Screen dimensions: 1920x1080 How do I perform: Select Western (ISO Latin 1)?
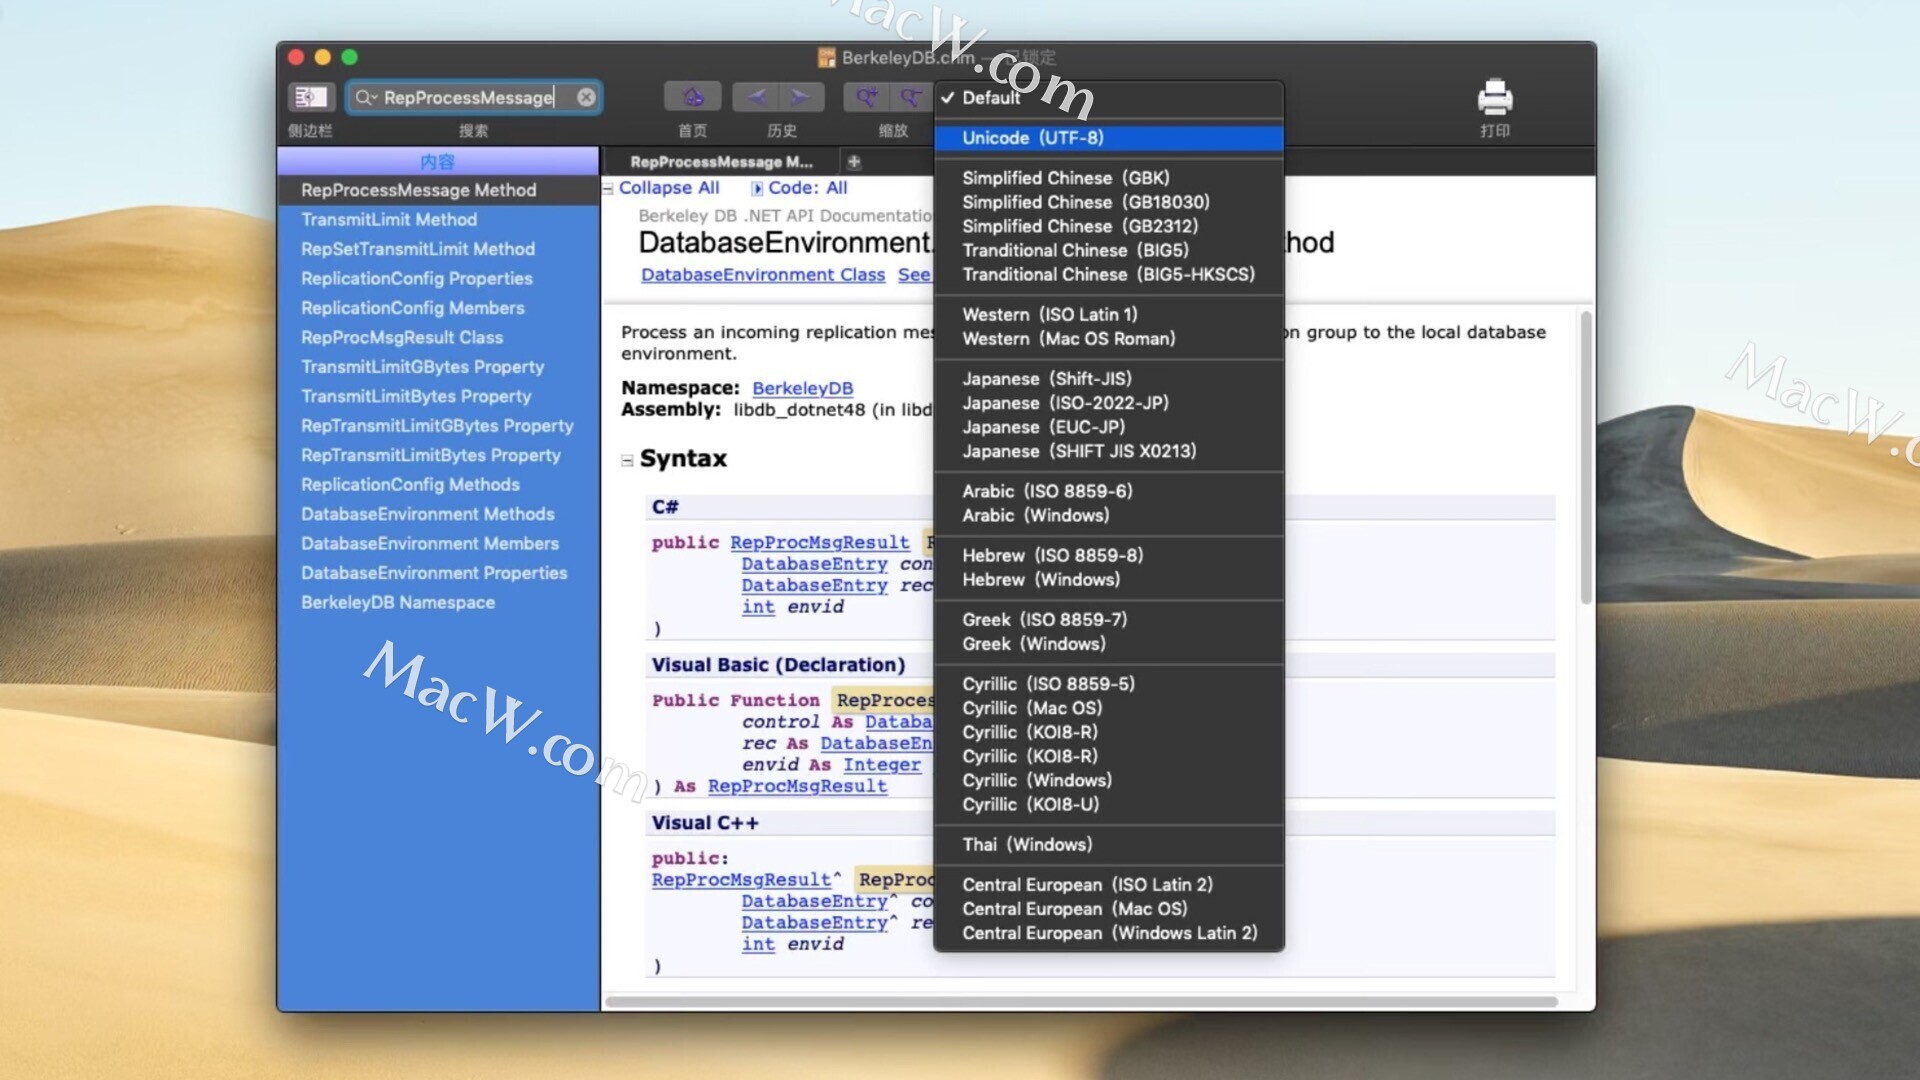(1109, 314)
